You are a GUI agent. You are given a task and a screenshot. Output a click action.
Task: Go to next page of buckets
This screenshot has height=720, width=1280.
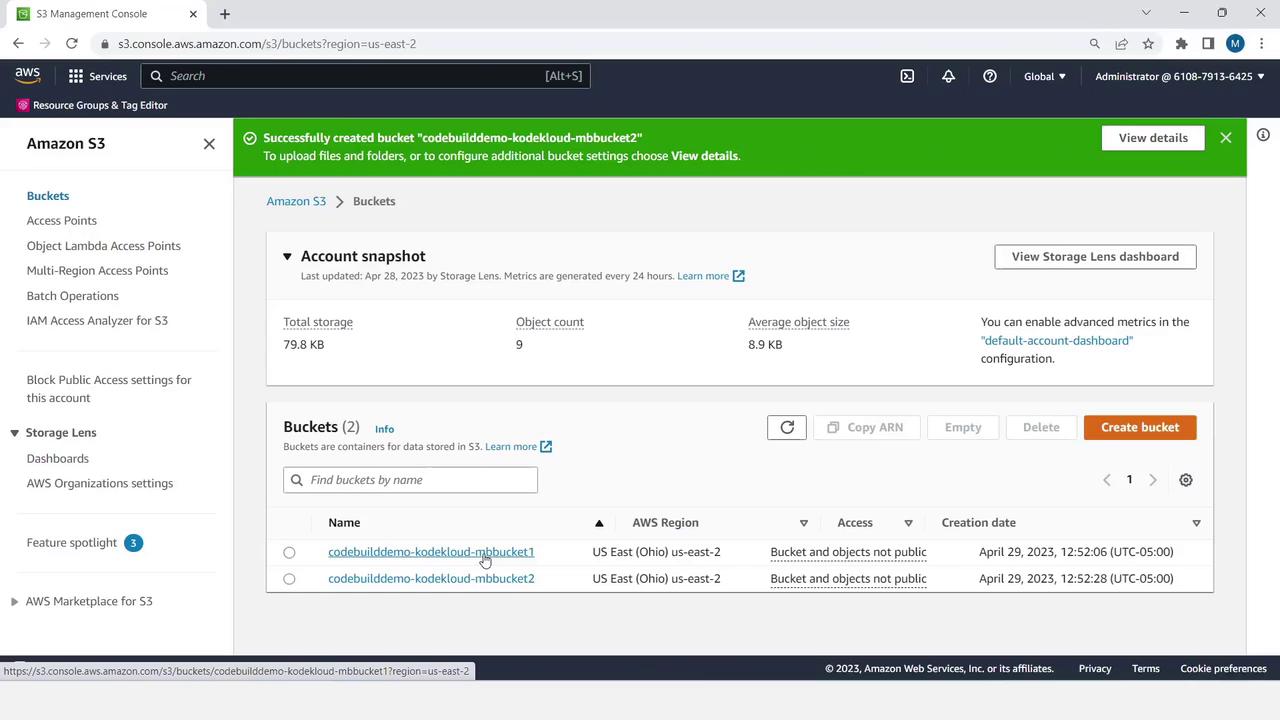1153,480
